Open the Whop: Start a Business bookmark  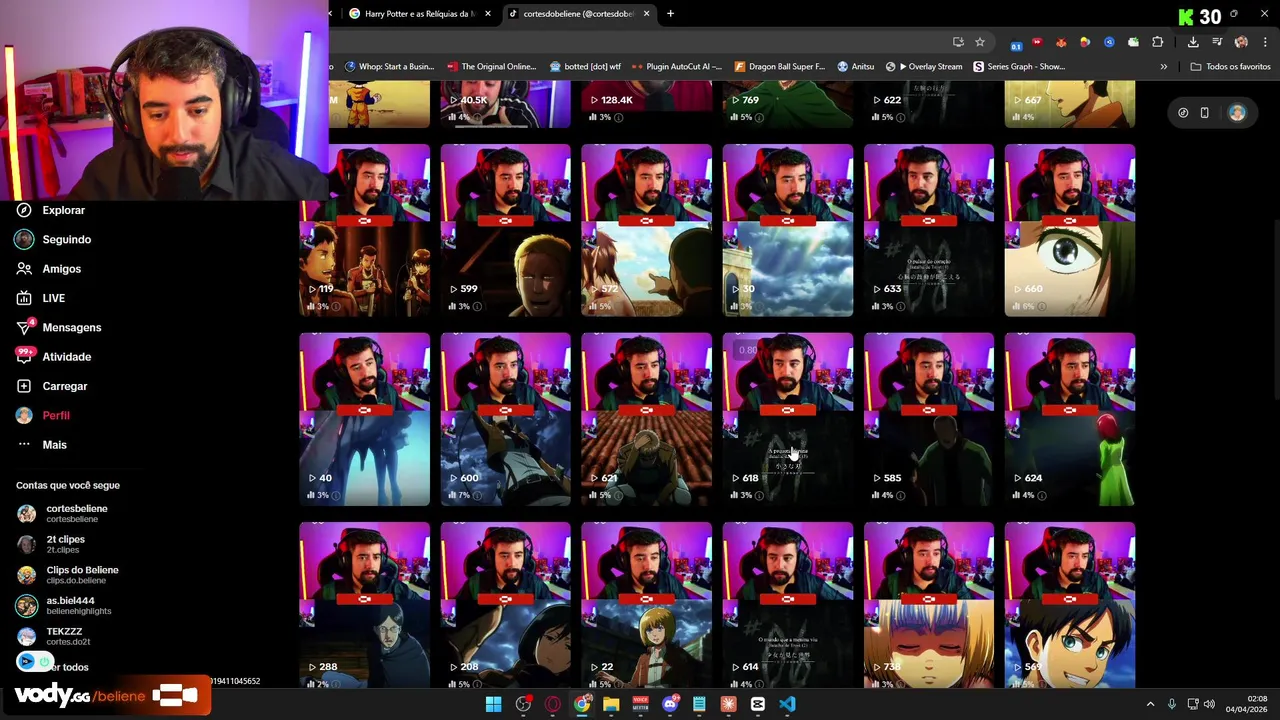coord(389,67)
